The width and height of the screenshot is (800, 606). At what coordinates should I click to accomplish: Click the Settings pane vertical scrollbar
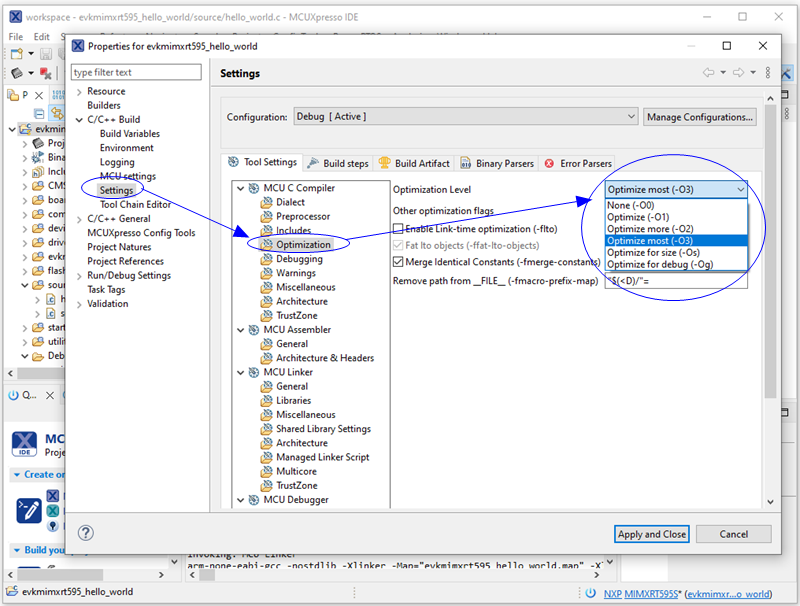click(x=770, y=250)
